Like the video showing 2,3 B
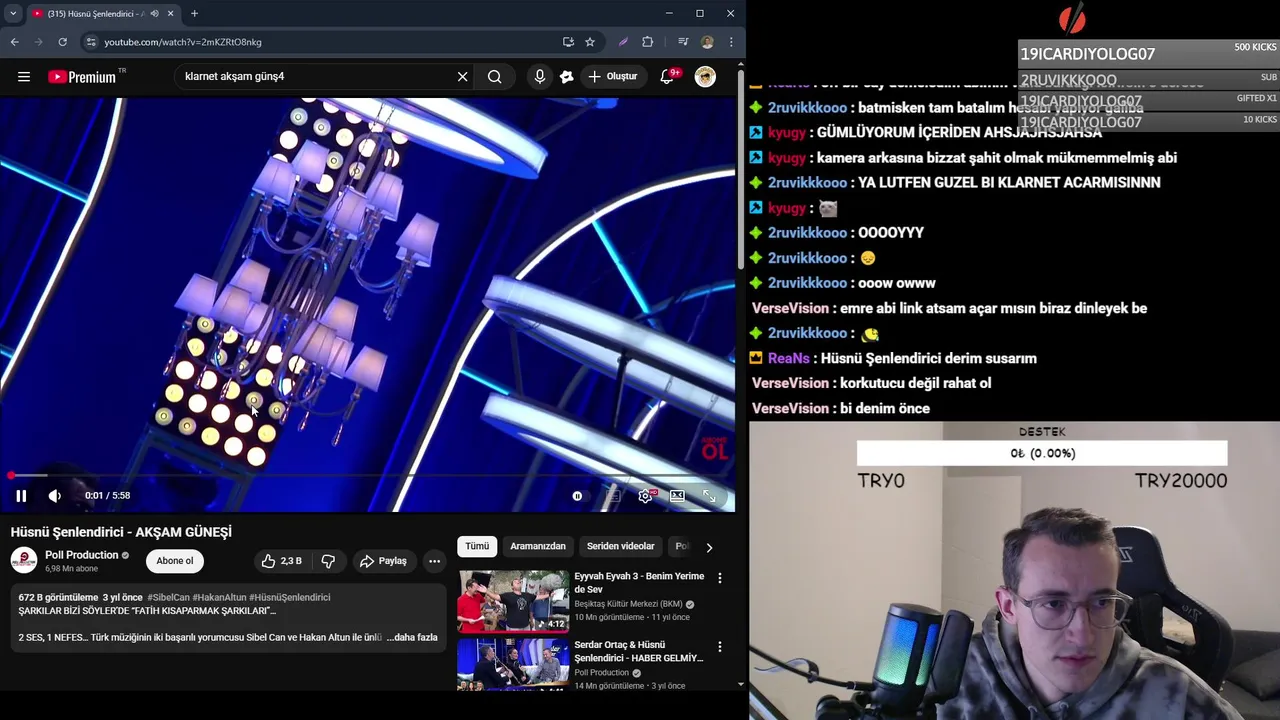 [x=281, y=561]
